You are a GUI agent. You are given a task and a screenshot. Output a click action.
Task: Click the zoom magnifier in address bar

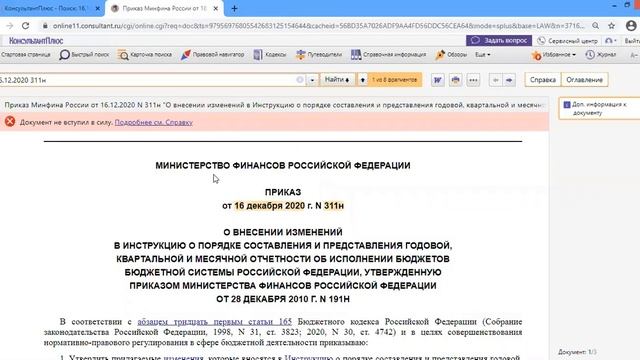coord(596,26)
